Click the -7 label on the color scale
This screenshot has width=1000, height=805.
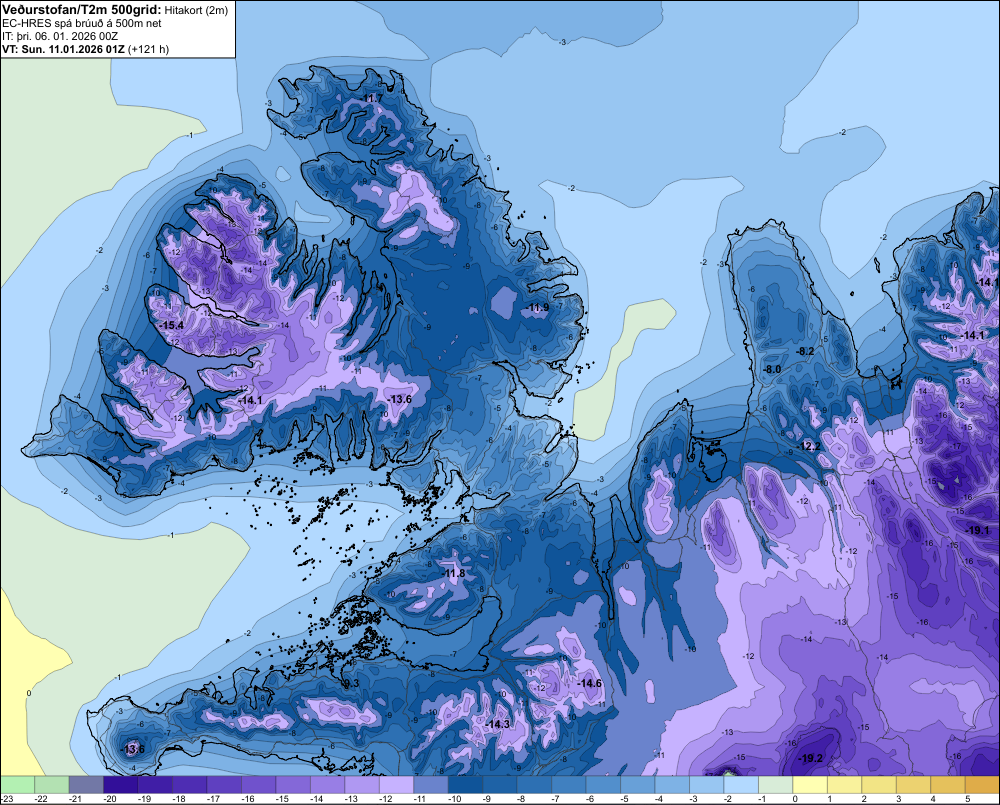coord(556,799)
